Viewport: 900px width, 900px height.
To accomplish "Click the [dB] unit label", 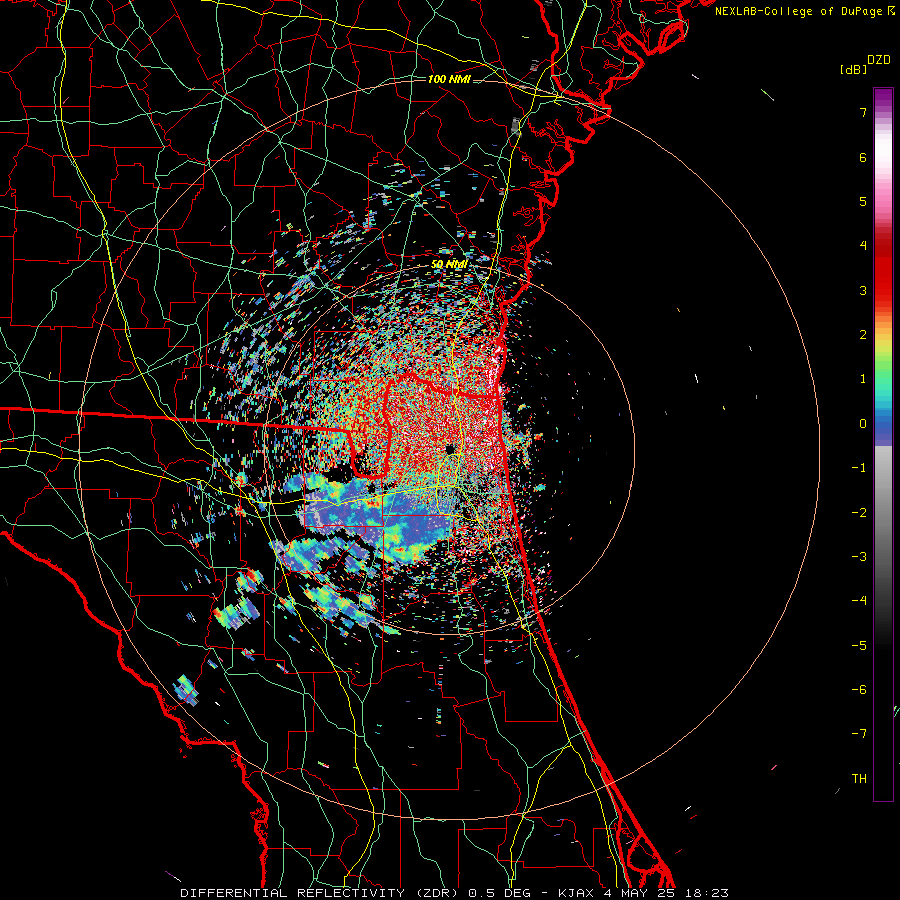I will pyautogui.click(x=853, y=69).
